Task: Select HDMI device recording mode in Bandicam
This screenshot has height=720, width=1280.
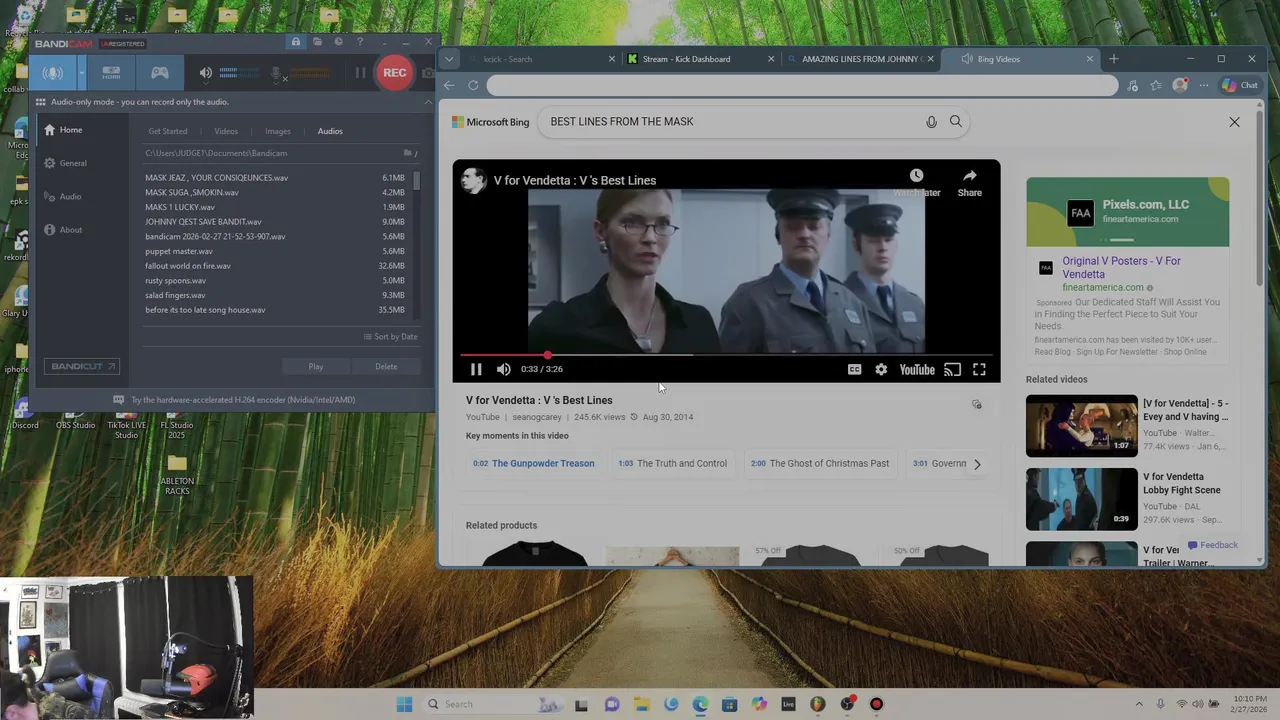Action: tap(111, 73)
